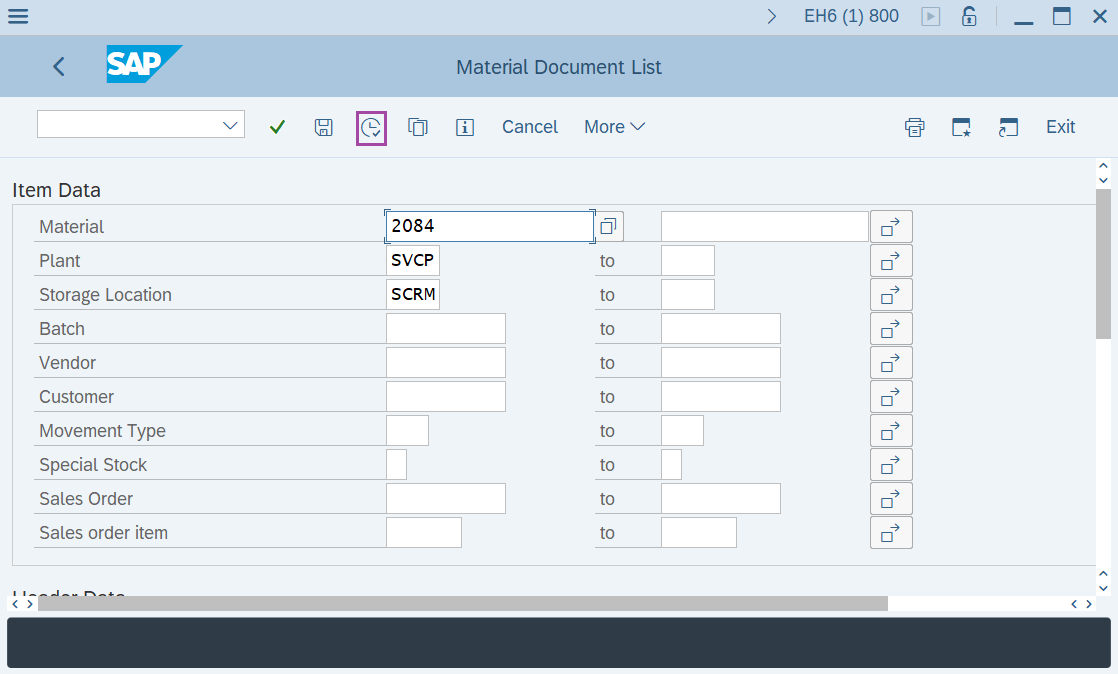Image resolution: width=1118 pixels, height=674 pixels.
Task: Click Cancel in the toolbar
Action: click(530, 127)
